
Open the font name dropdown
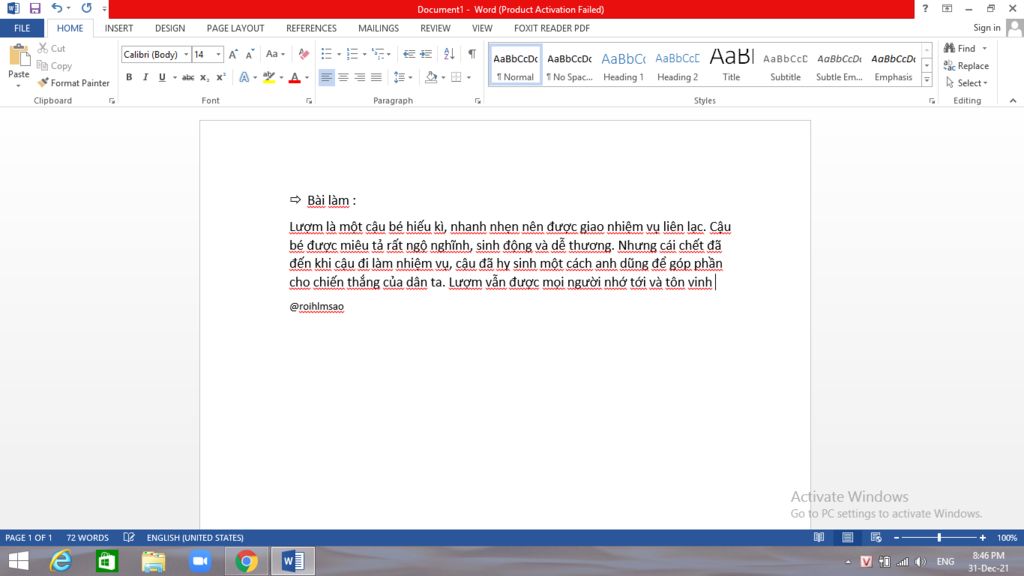click(186, 54)
